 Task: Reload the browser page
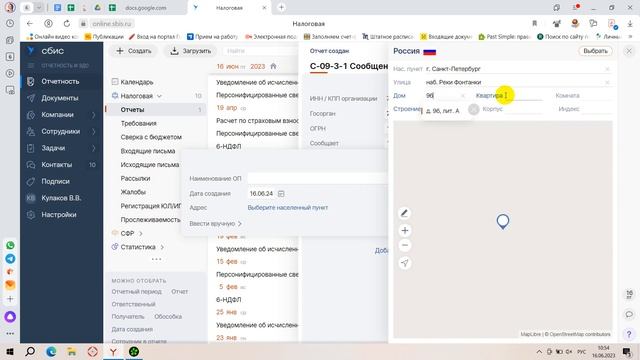67,24
